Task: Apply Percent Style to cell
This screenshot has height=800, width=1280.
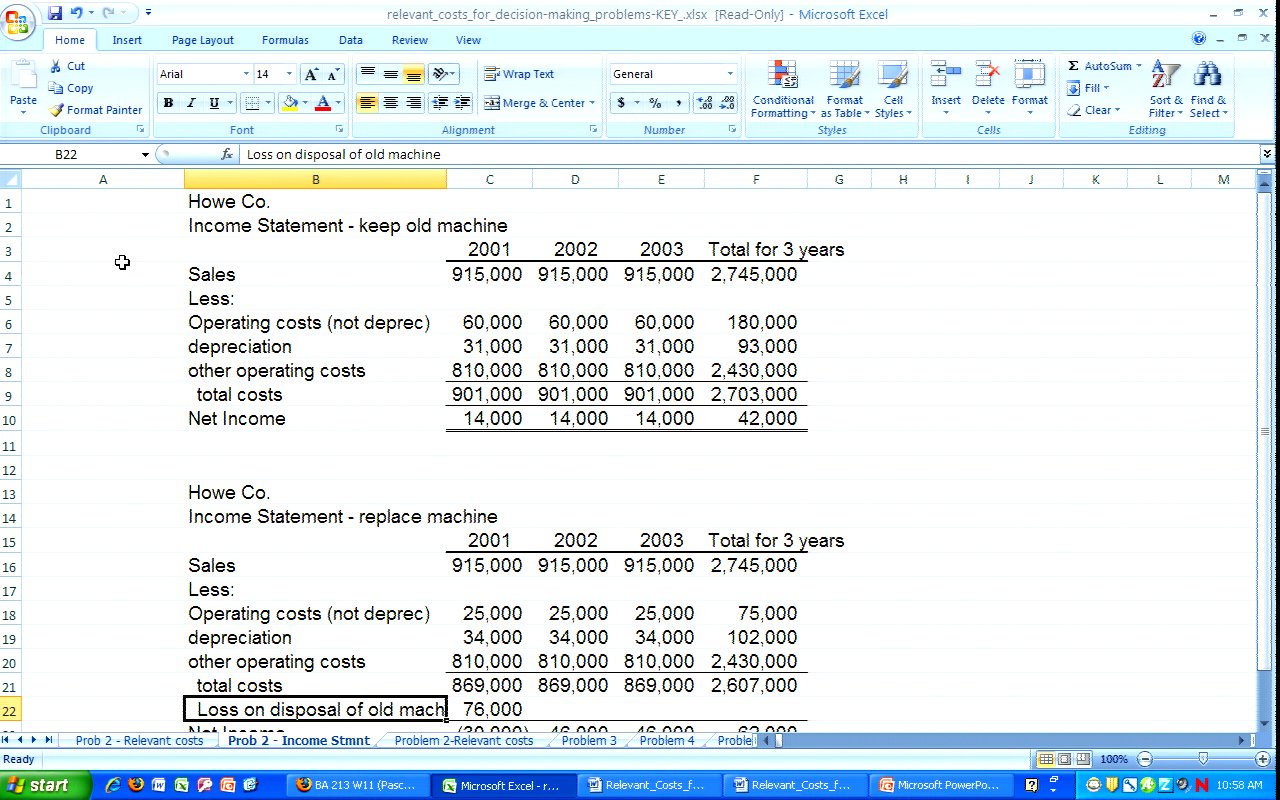Action: pyautogui.click(x=655, y=103)
